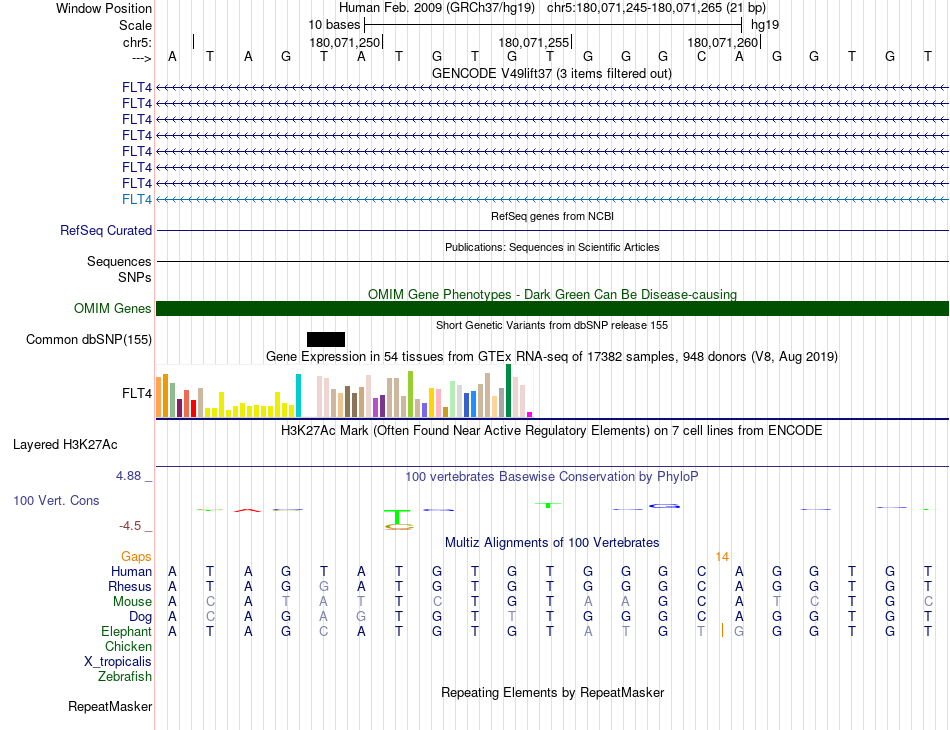This screenshot has height=730, width=950.
Task: Click the dark green OMIM Genes bar
Action: 552,308
